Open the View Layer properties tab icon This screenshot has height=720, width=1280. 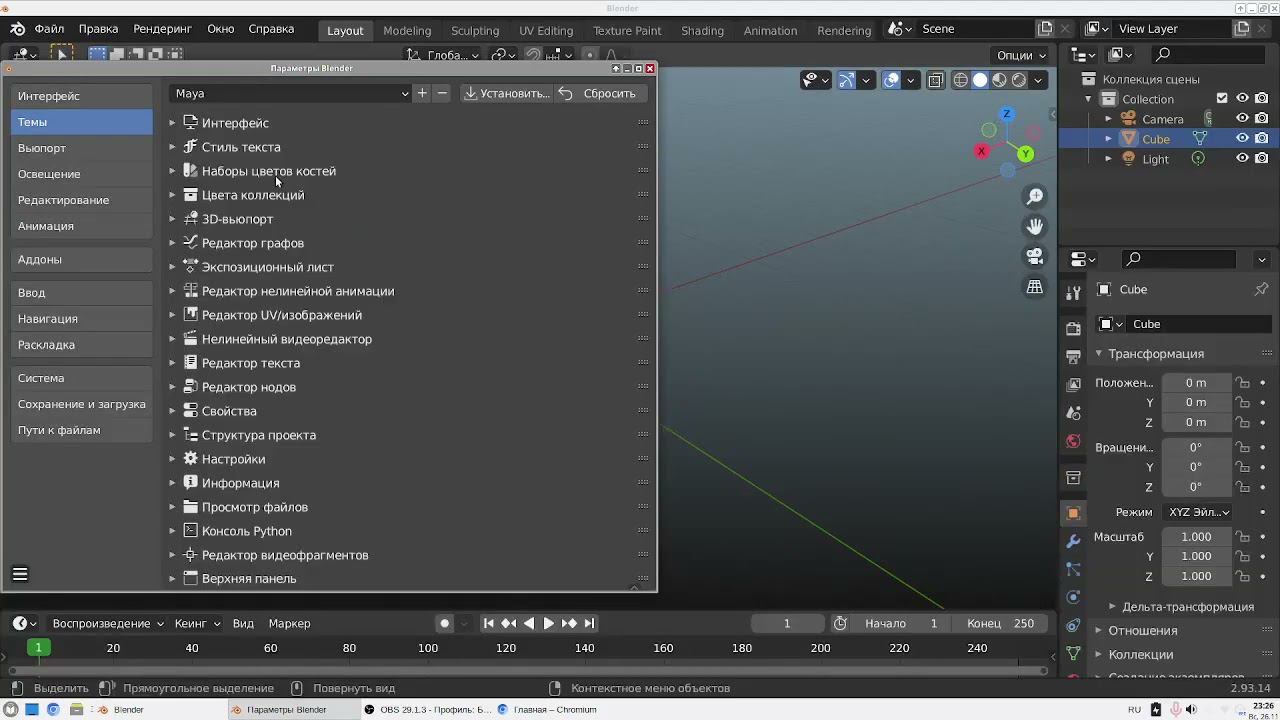[x=1073, y=384]
